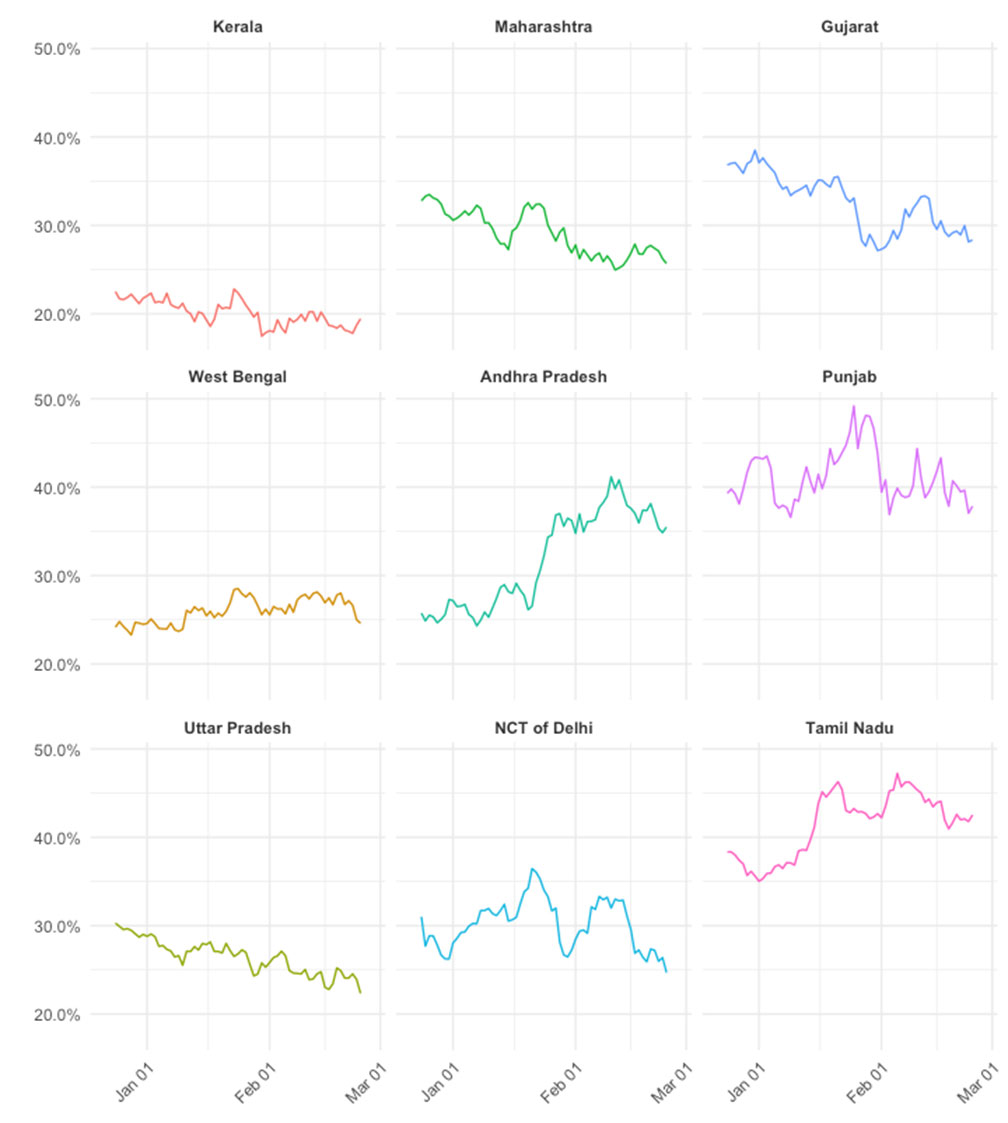Click the Gujarat facet title

pos(849,27)
